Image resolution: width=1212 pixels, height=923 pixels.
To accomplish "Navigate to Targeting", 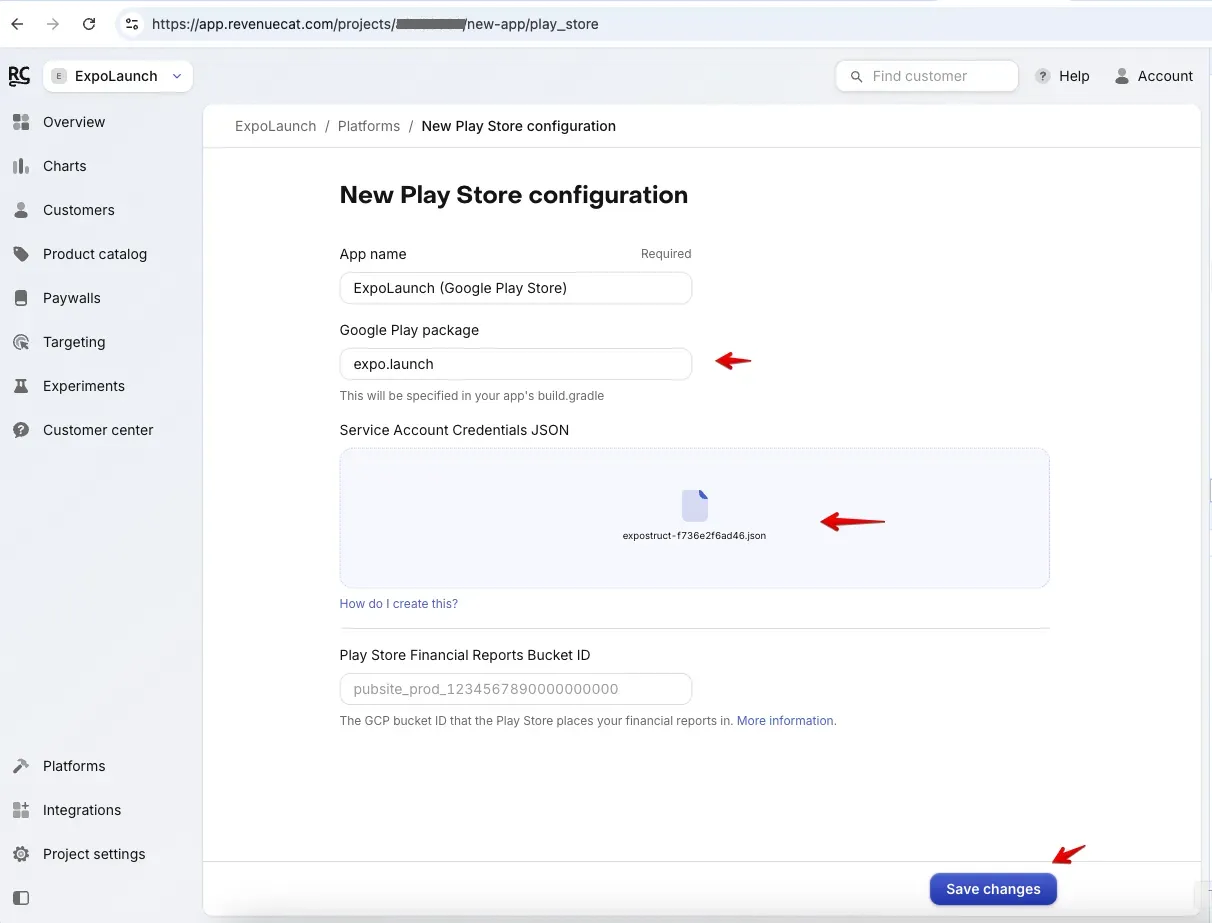I will [x=74, y=342].
